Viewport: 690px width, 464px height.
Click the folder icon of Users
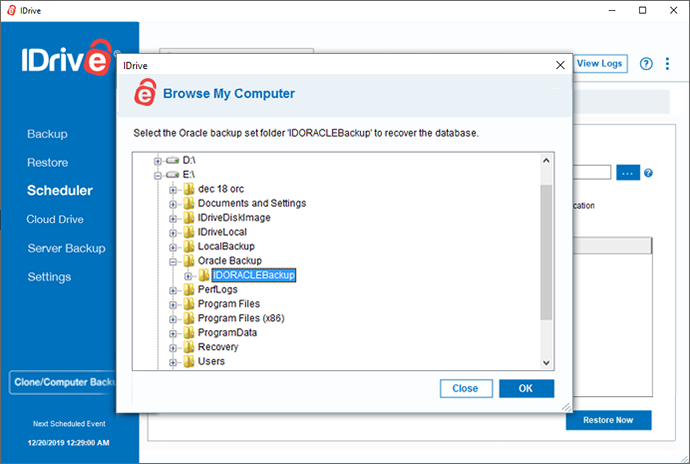click(x=189, y=361)
